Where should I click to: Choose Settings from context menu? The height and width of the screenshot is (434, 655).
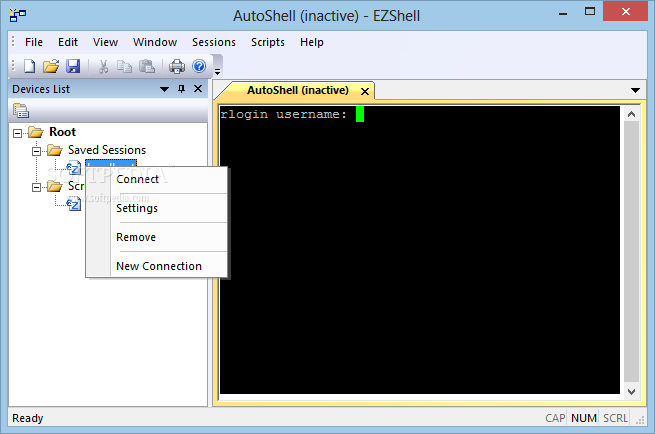157,208
